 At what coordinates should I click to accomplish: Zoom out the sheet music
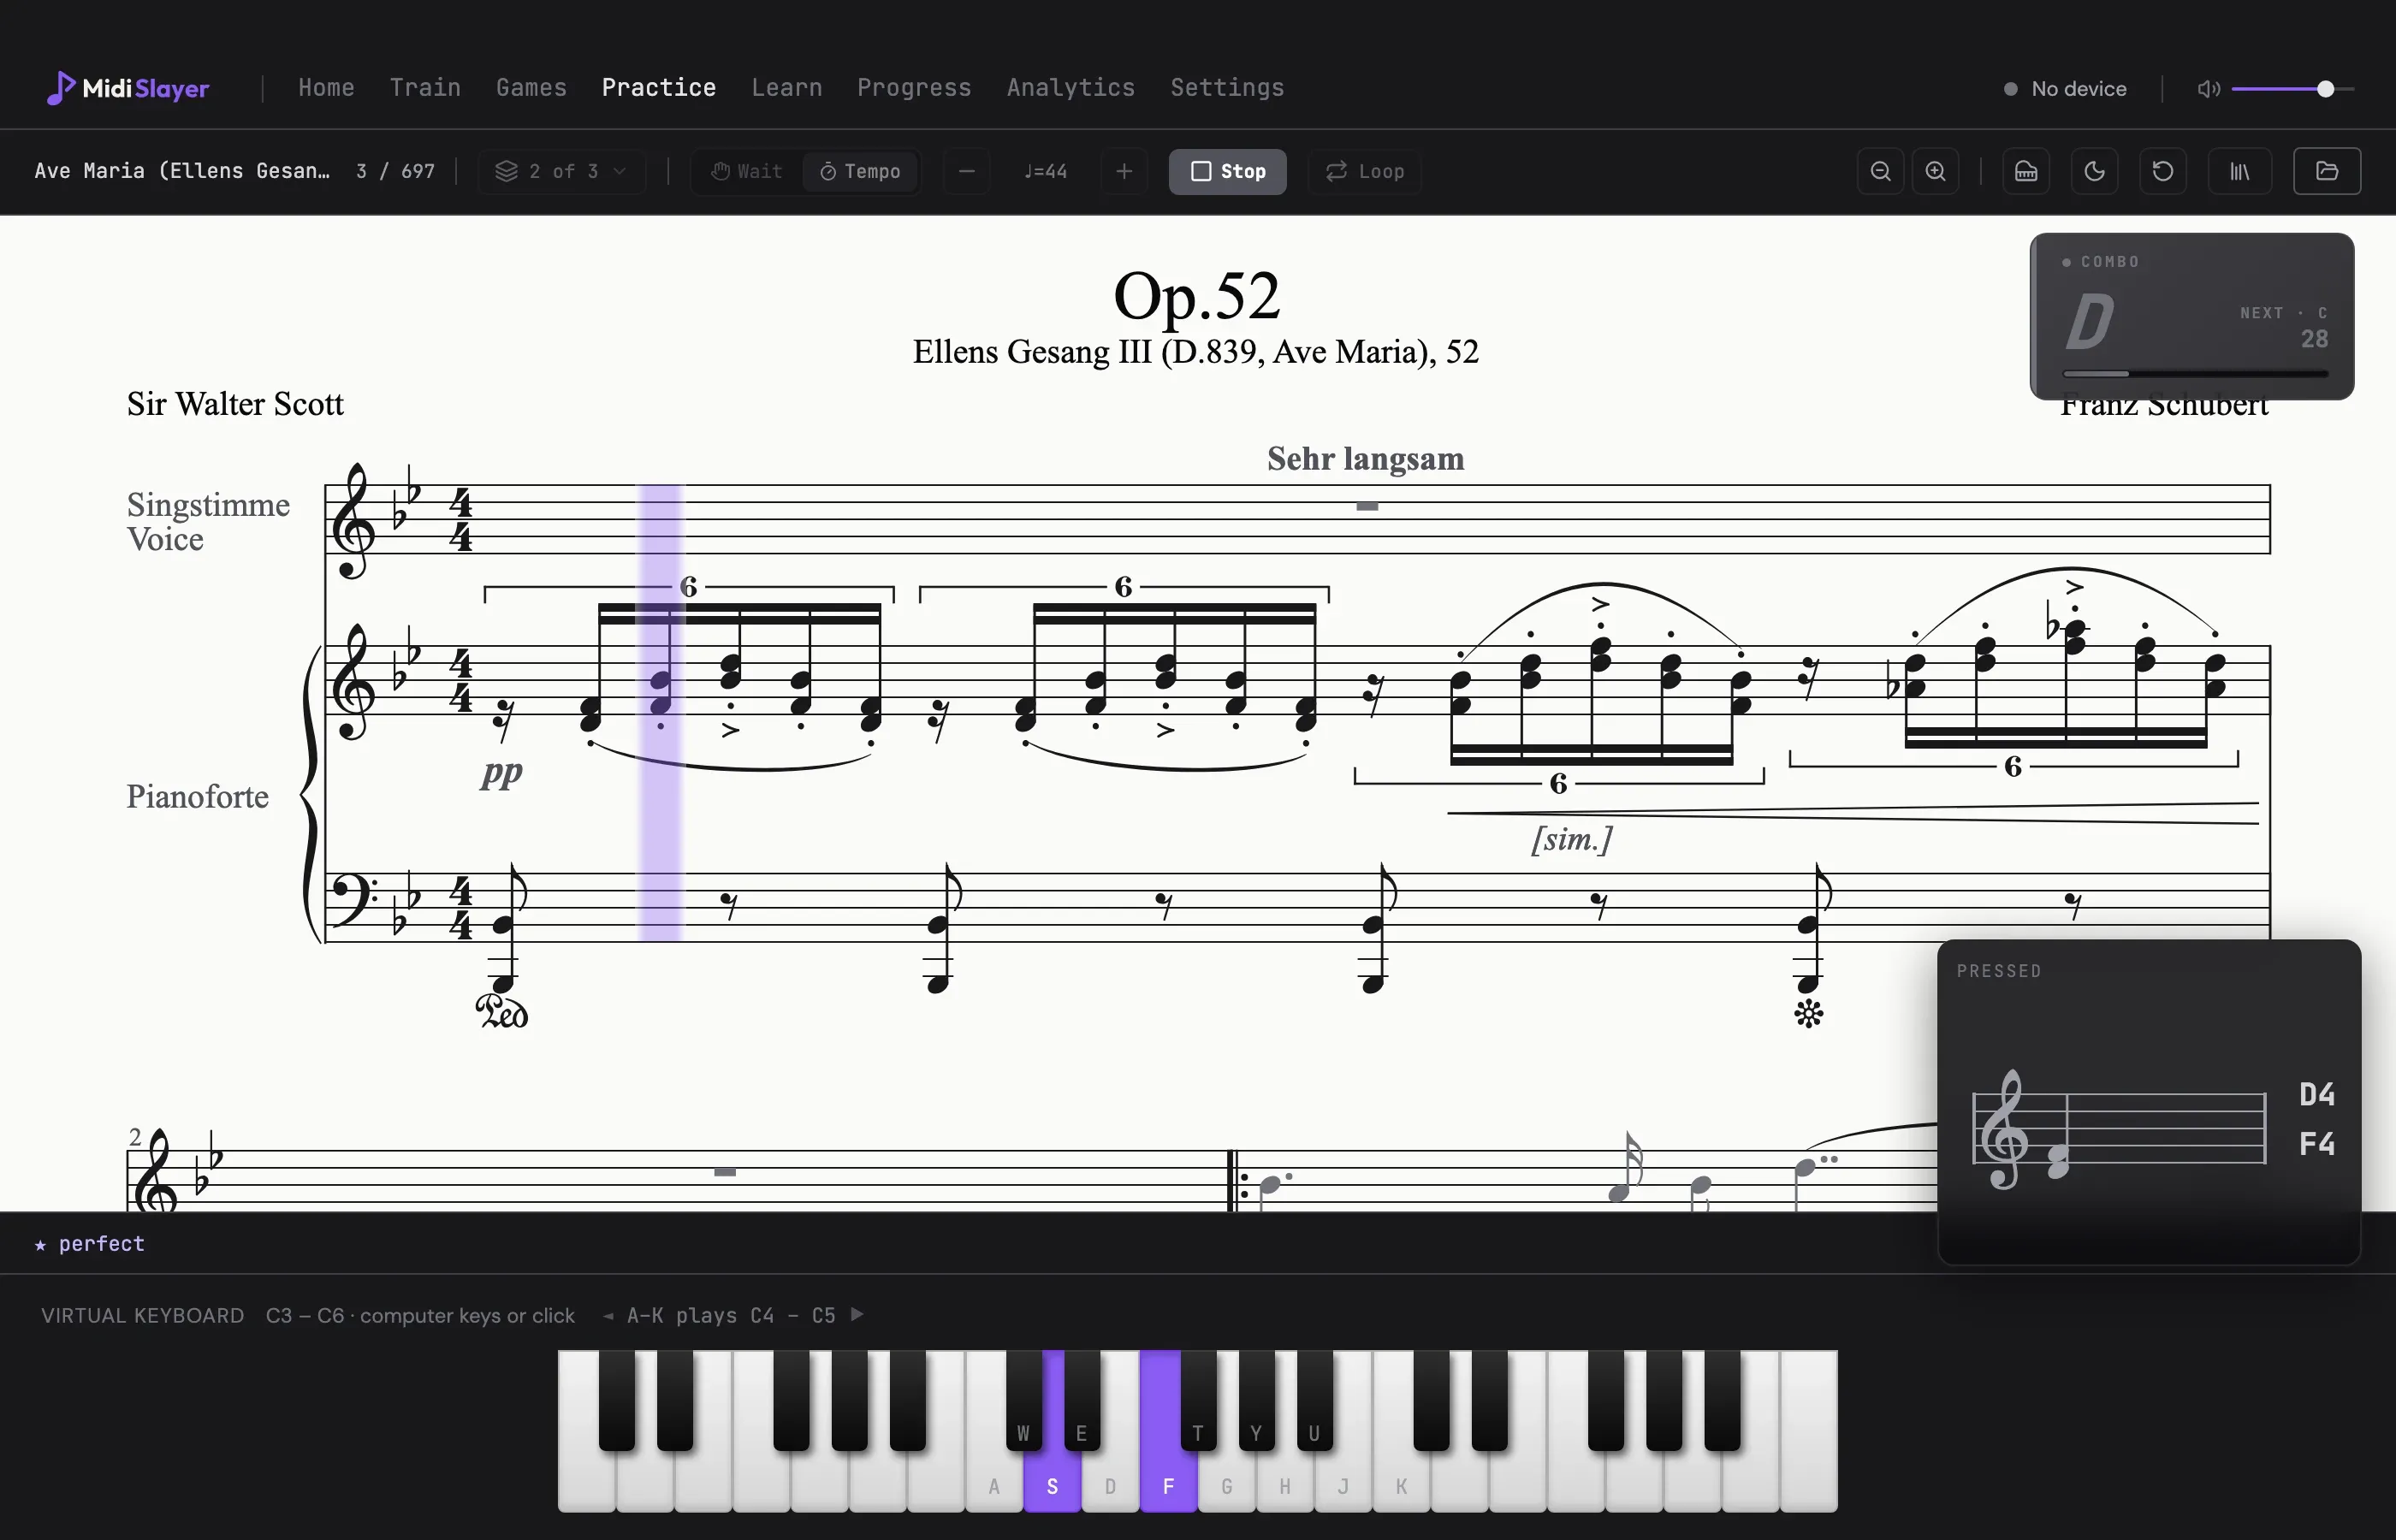click(1880, 171)
